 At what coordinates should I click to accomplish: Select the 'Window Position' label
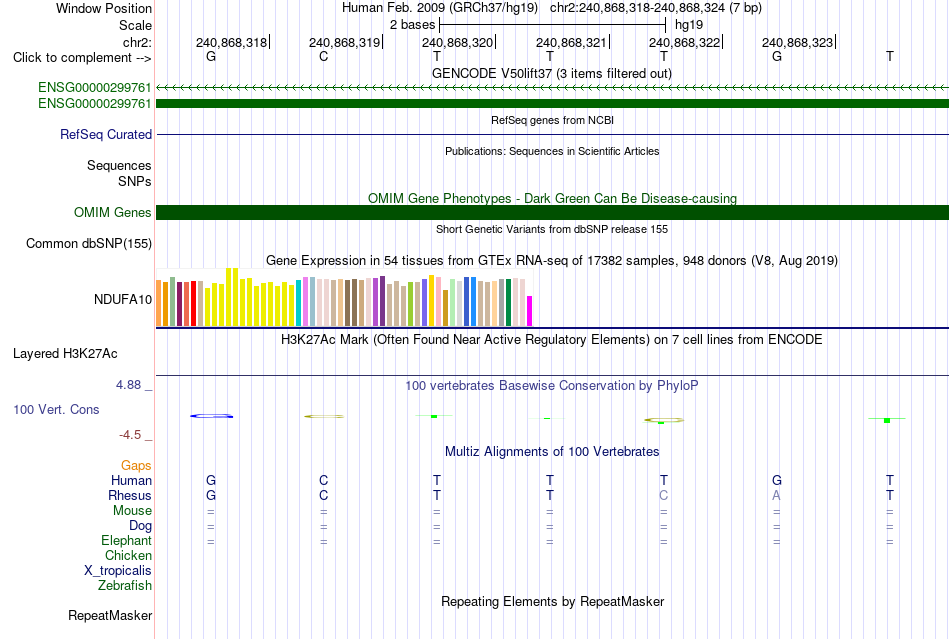(104, 8)
